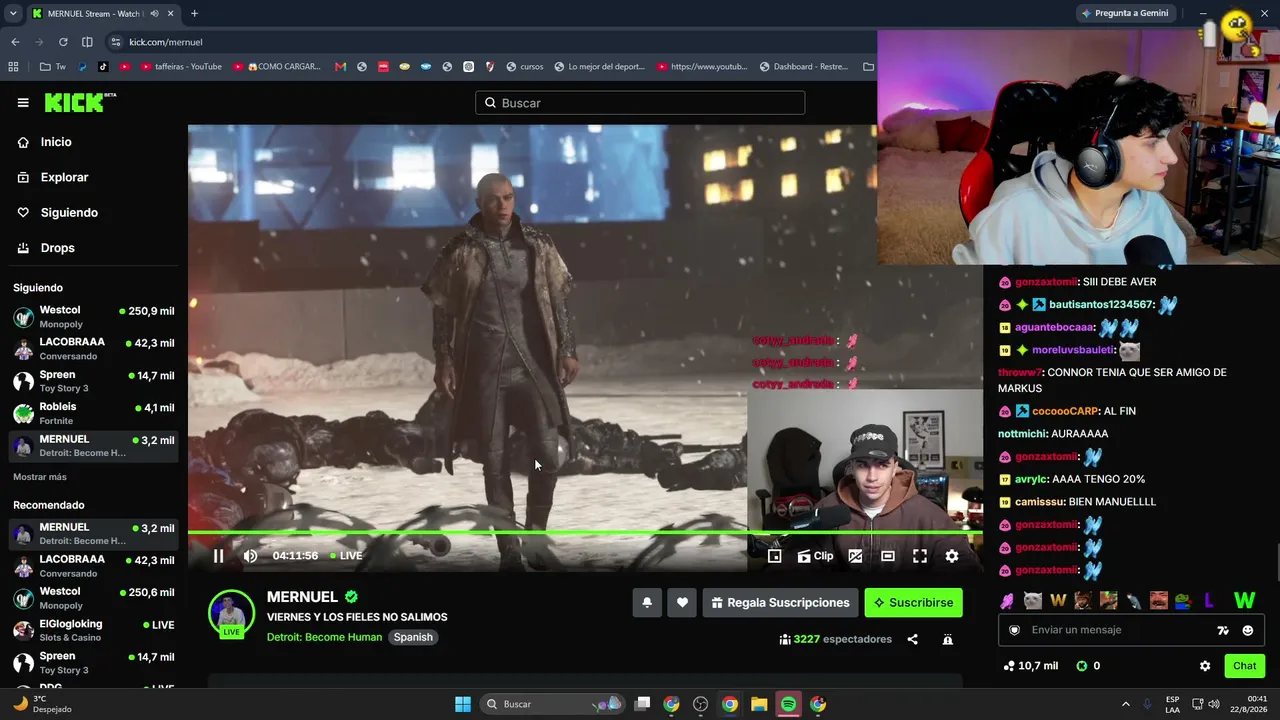Open the Chrome apps grid icon

click(x=13, y=67)
